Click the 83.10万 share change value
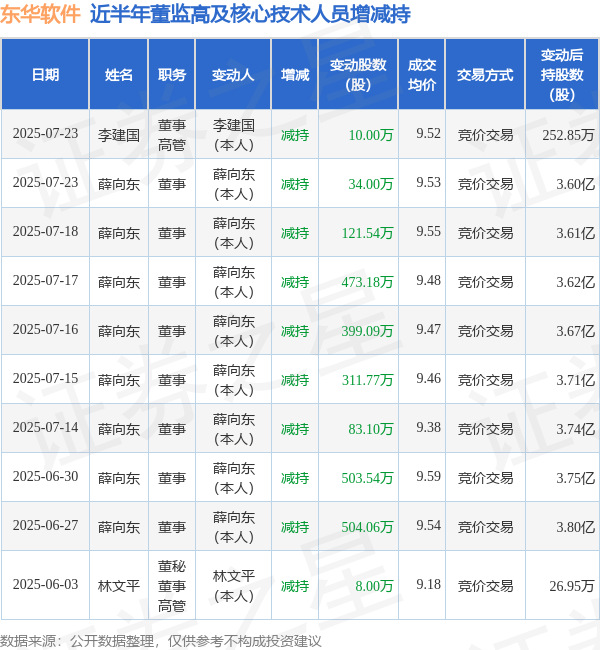The image size is (600, 650). [371, 429]
